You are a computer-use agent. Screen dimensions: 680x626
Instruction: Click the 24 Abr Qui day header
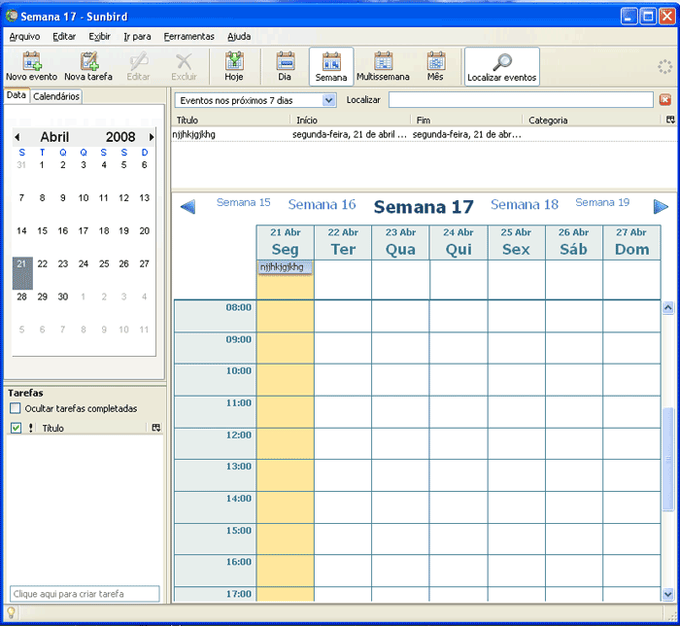[458, 243]
